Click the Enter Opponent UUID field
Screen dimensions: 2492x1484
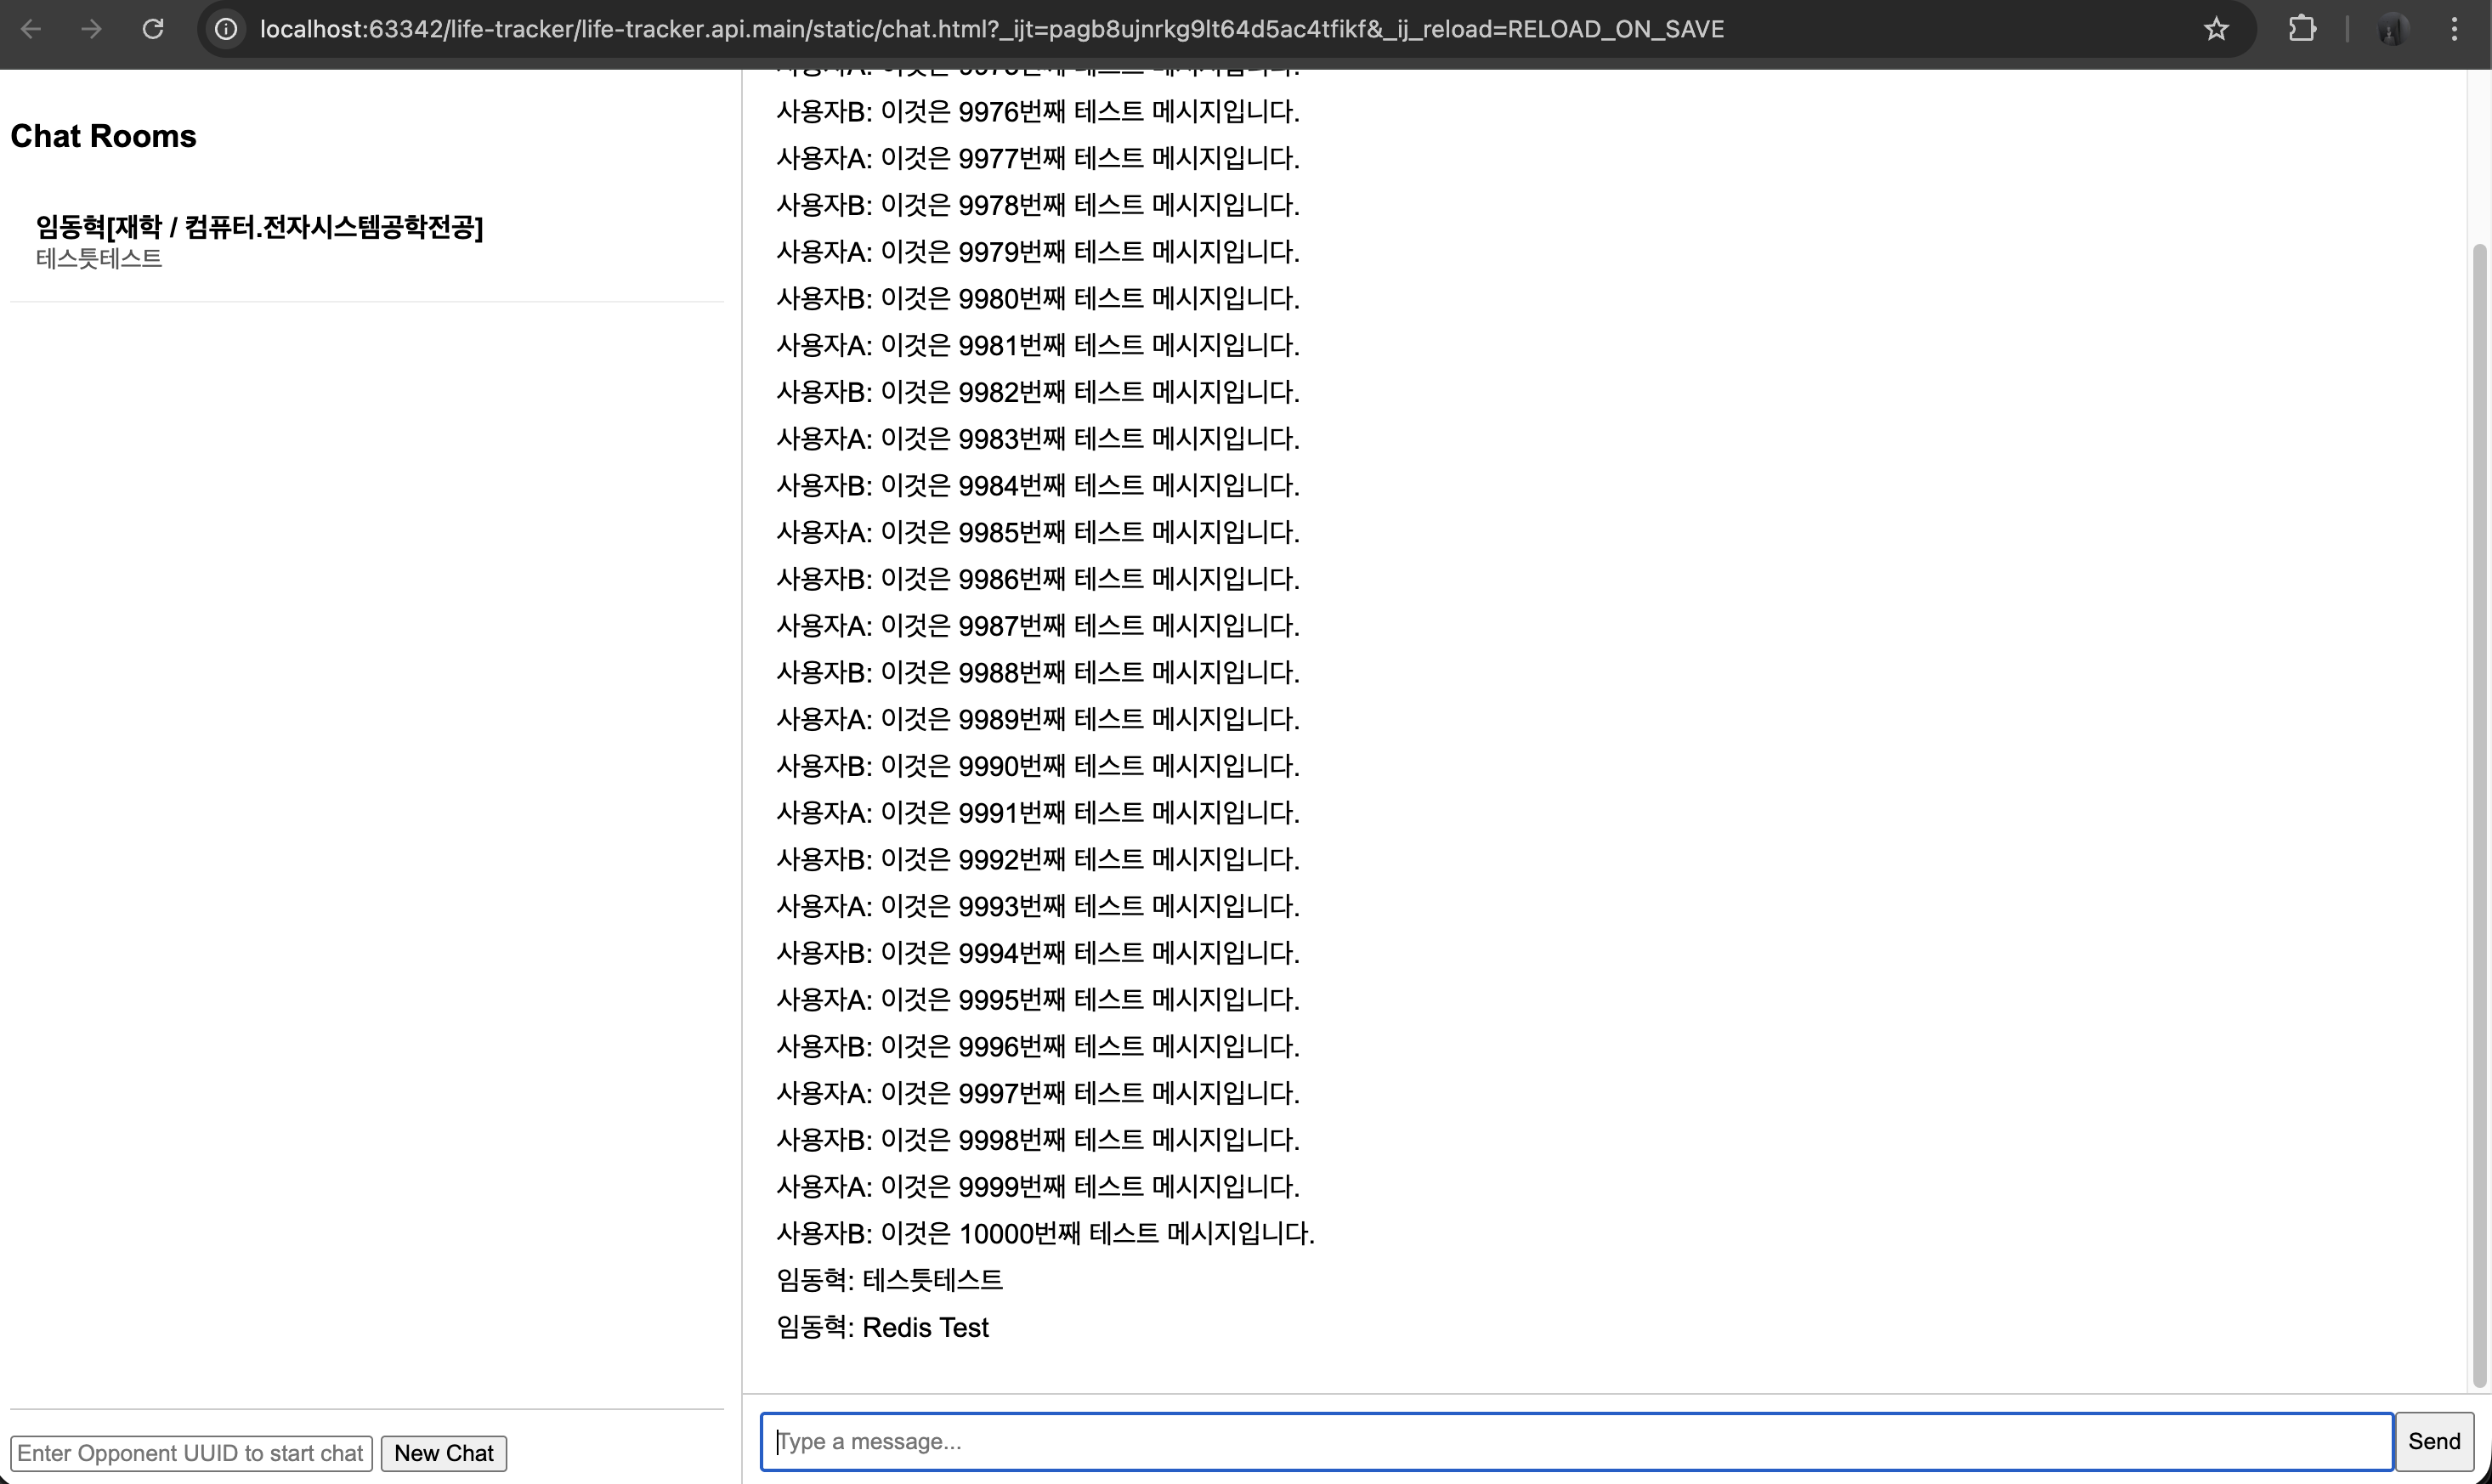click(191, 1453)
